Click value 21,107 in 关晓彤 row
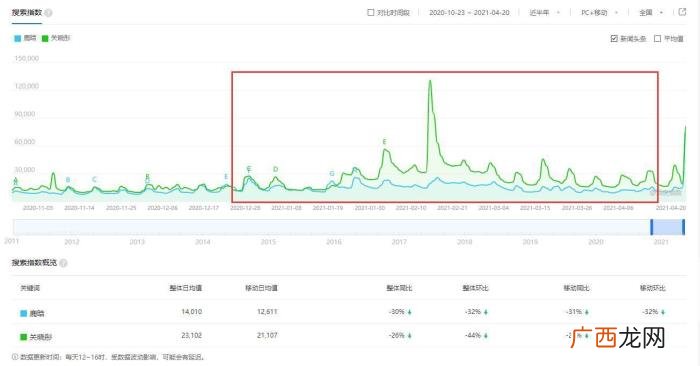Viewport: 700px width, 366px height. 267,335
